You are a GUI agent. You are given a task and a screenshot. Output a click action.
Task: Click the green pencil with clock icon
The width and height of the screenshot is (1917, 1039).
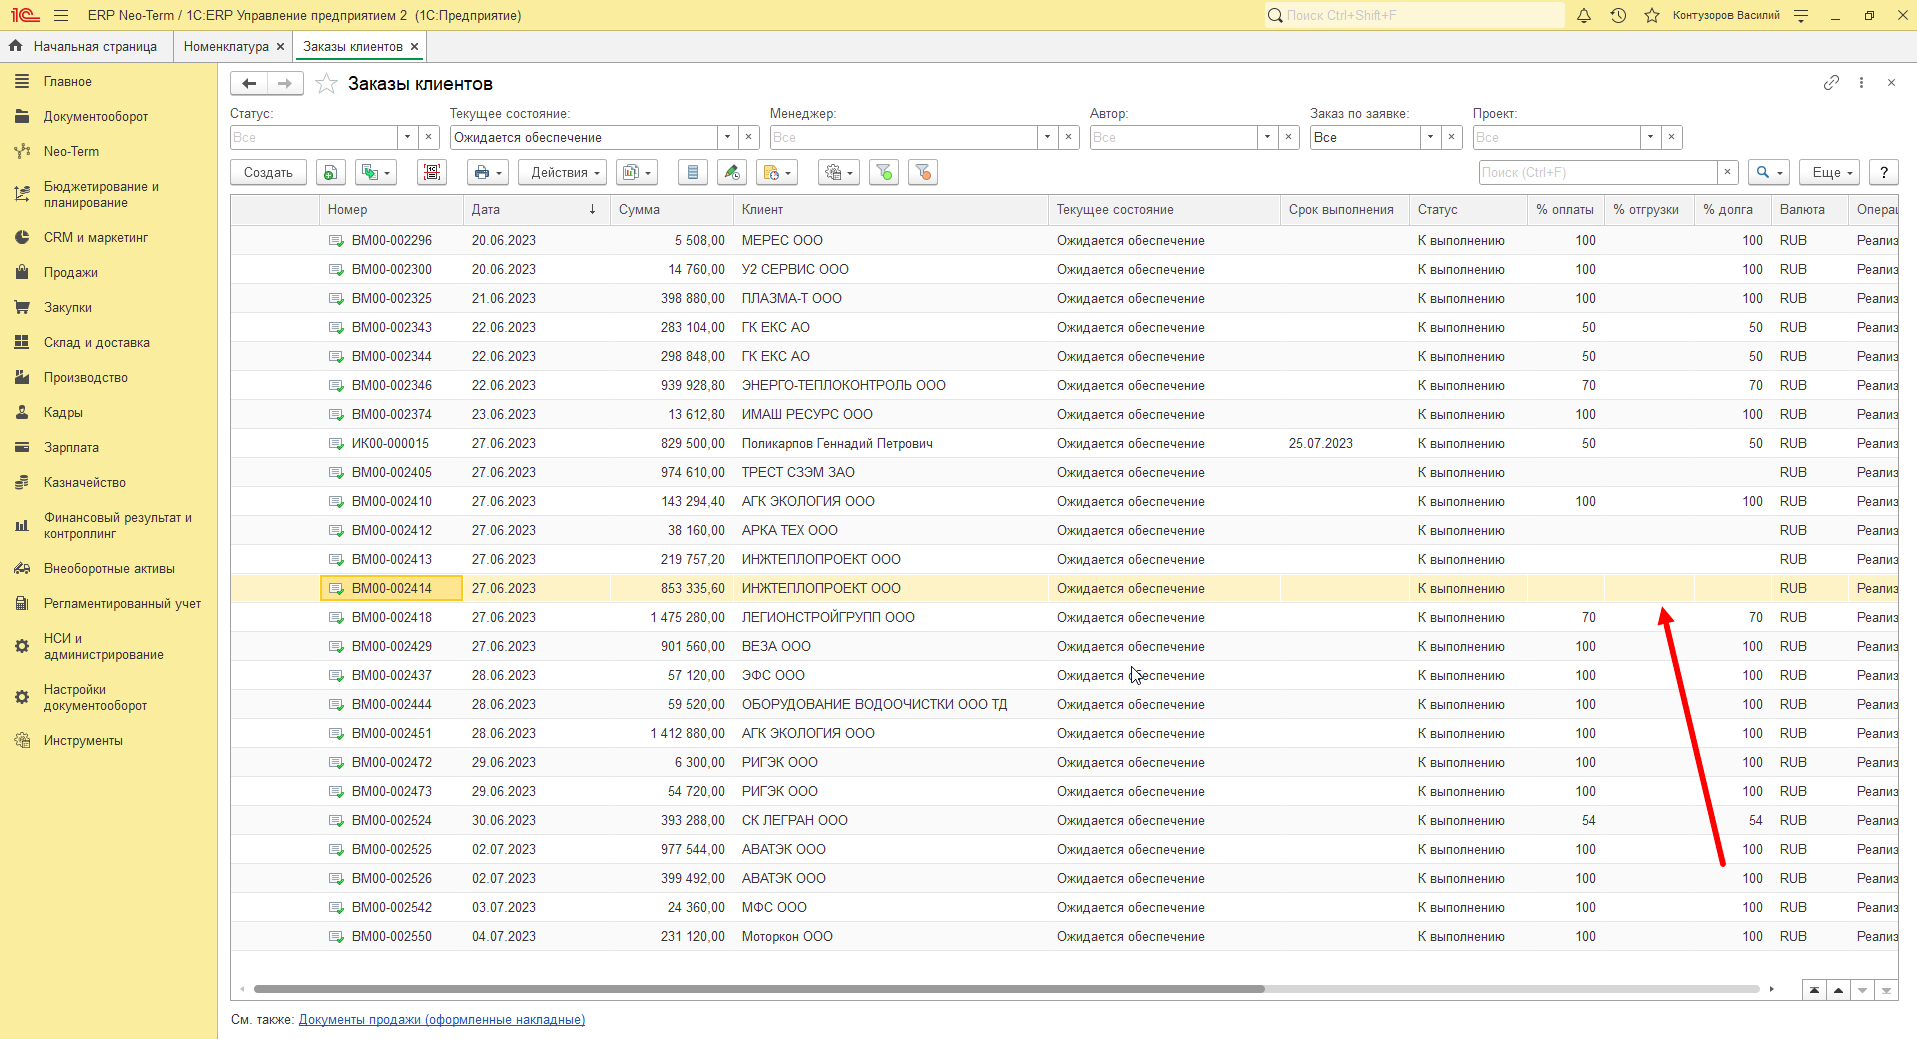[732, 172]
